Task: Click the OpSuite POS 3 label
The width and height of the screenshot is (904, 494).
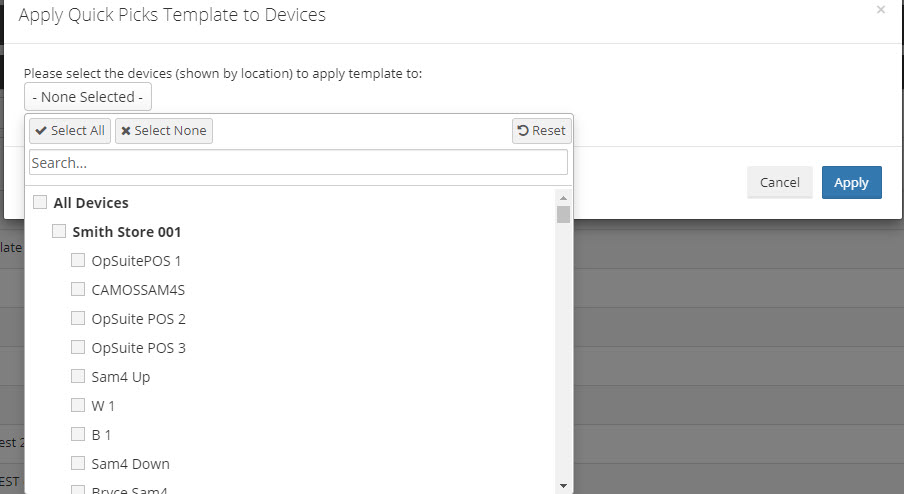Action: point(138,348)
